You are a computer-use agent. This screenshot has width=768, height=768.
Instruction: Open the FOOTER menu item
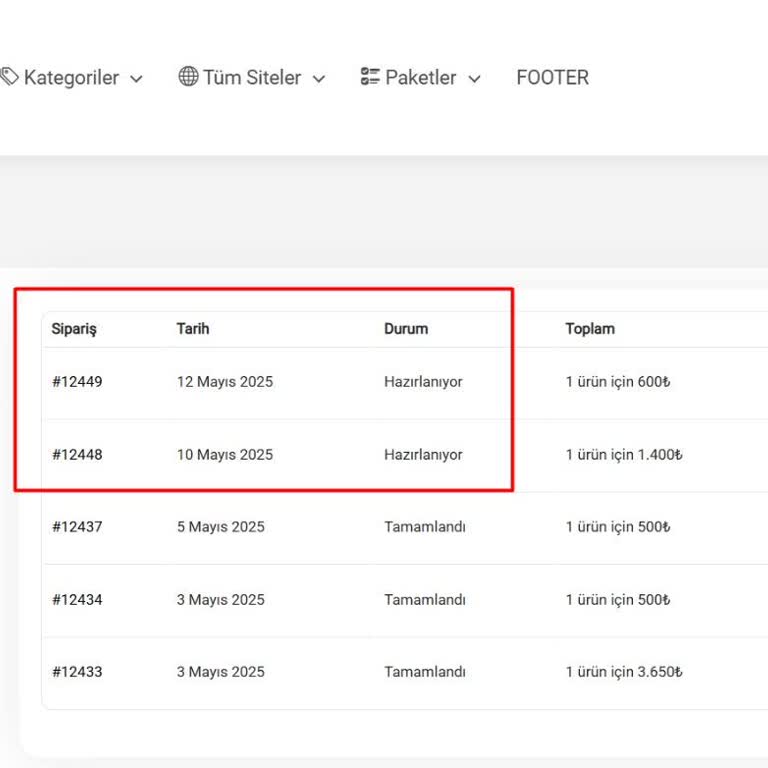[x=552, y=78]
